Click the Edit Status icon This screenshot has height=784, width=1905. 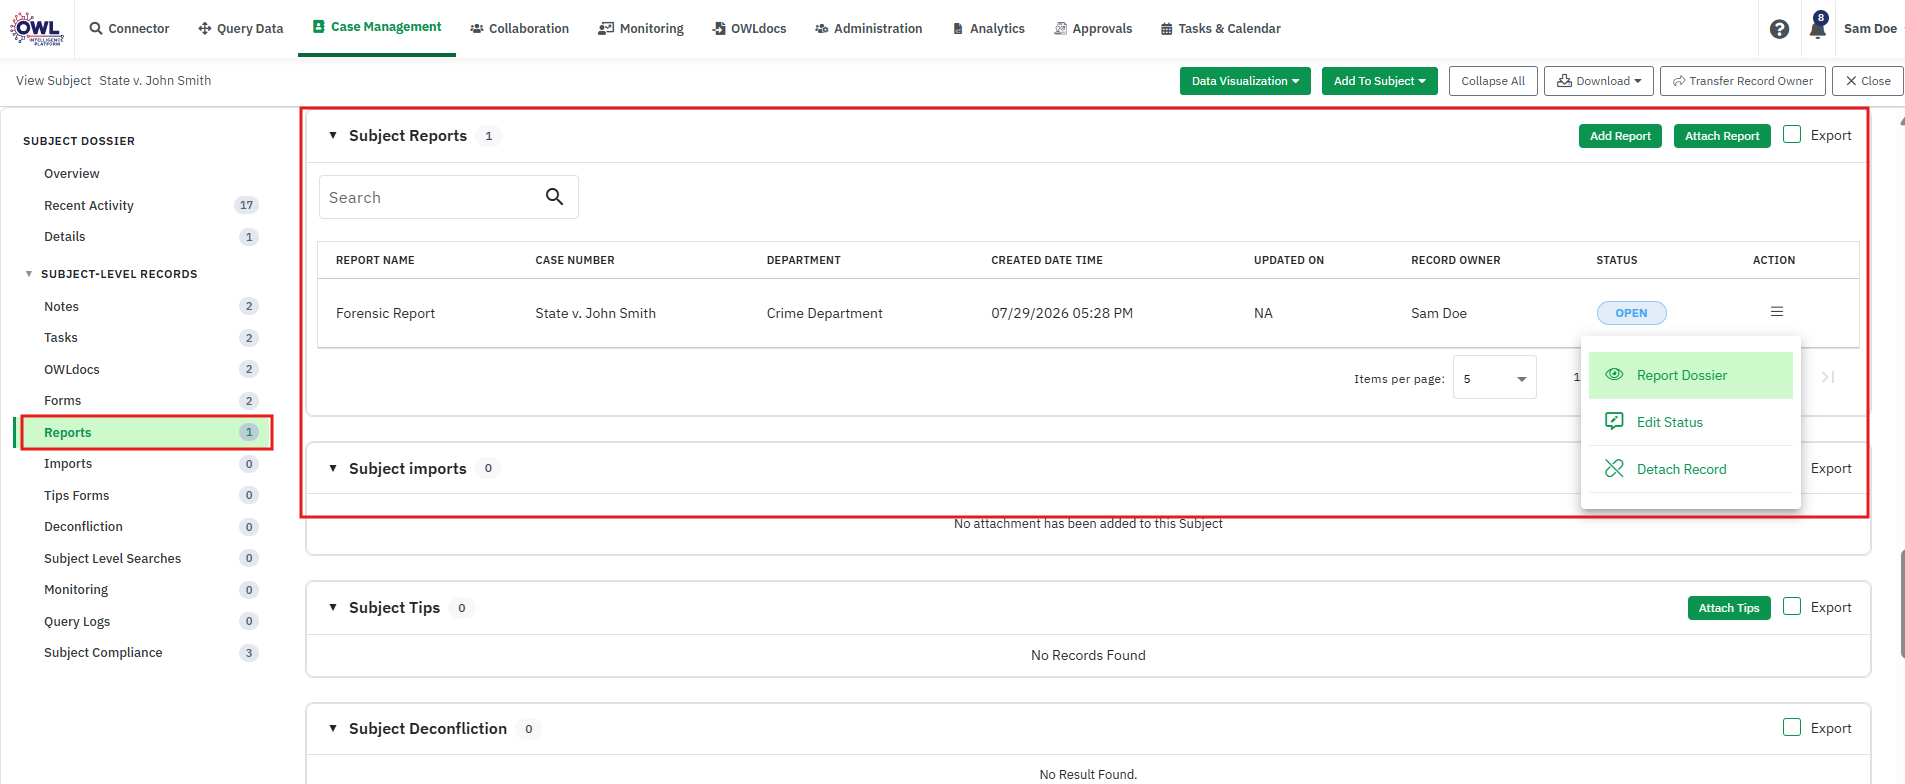click(1614, 421)
